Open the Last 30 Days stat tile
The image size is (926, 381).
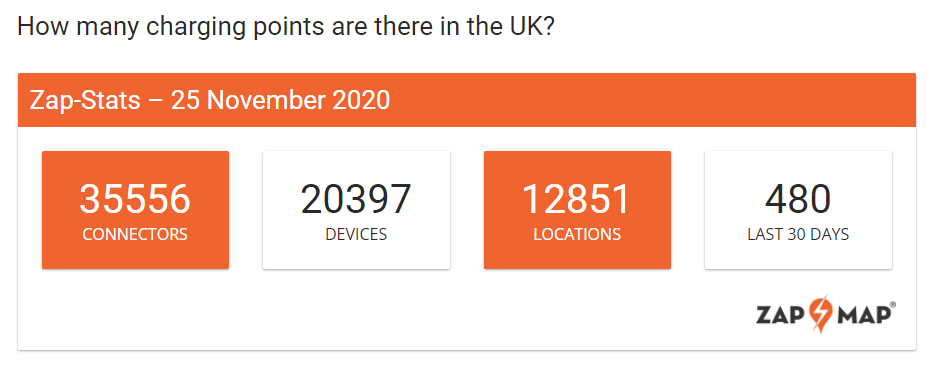(798, 210)
